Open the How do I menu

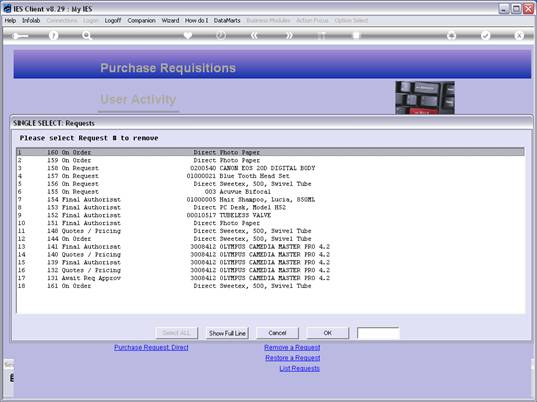coord(196,21)
